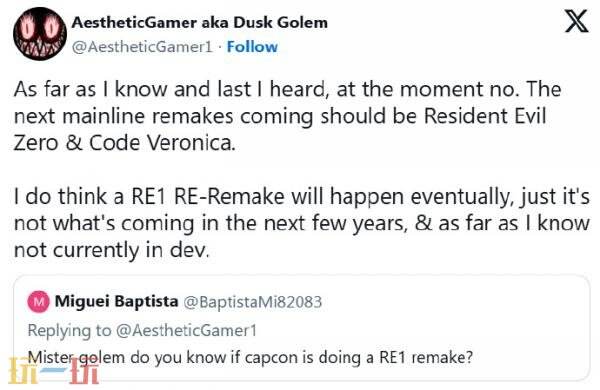Click the display name AestheticGamer aka Dusk Golem

pyautogui.click(x=199, y=23)
